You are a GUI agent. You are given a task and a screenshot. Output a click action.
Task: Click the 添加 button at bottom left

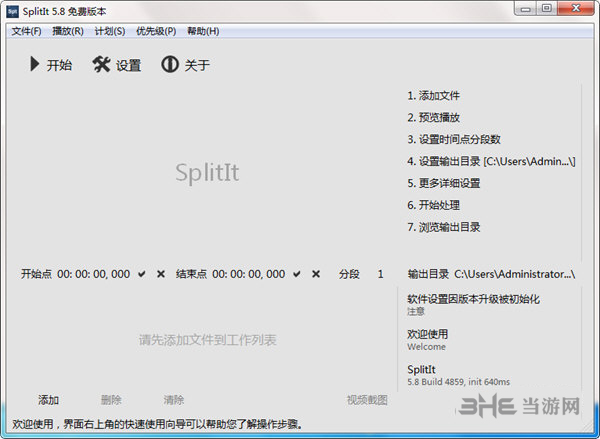(48, 400)
